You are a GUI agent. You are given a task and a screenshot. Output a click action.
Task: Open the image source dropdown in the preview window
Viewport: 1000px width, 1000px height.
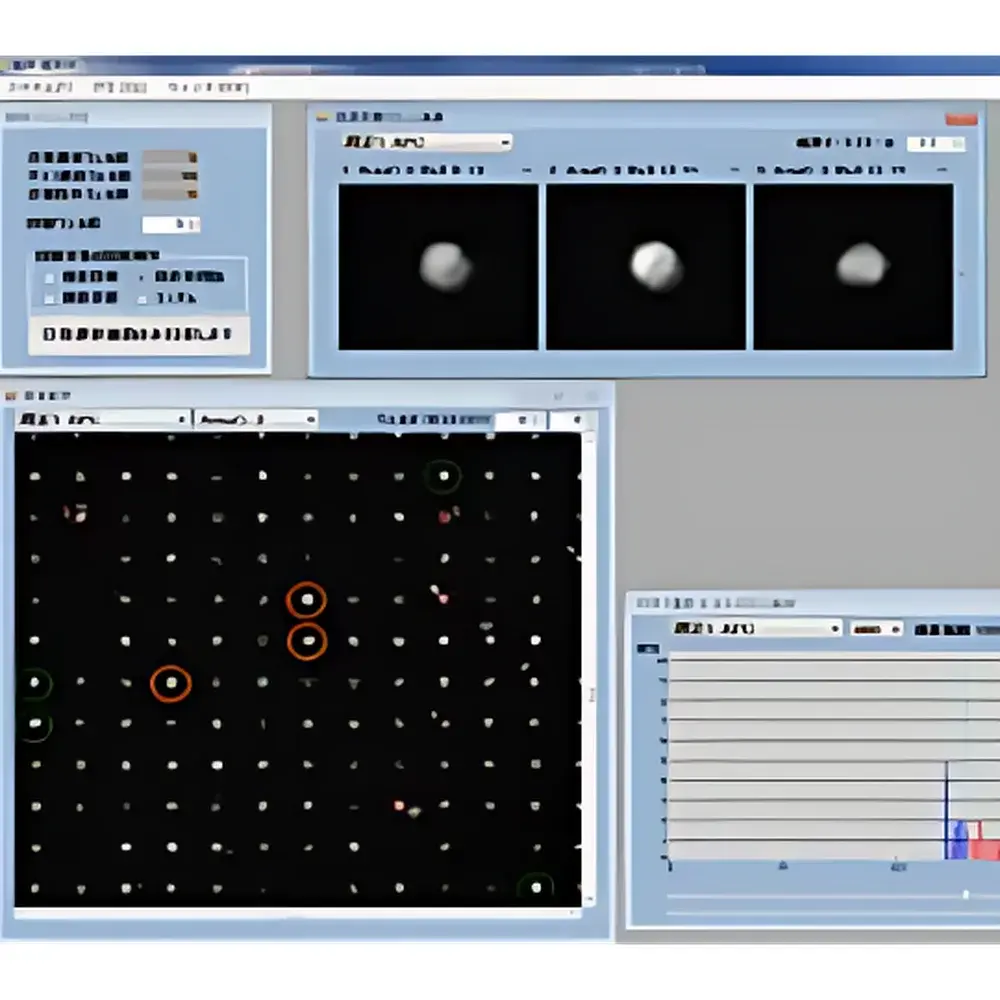pyautogui.click(x=505, y=142)
